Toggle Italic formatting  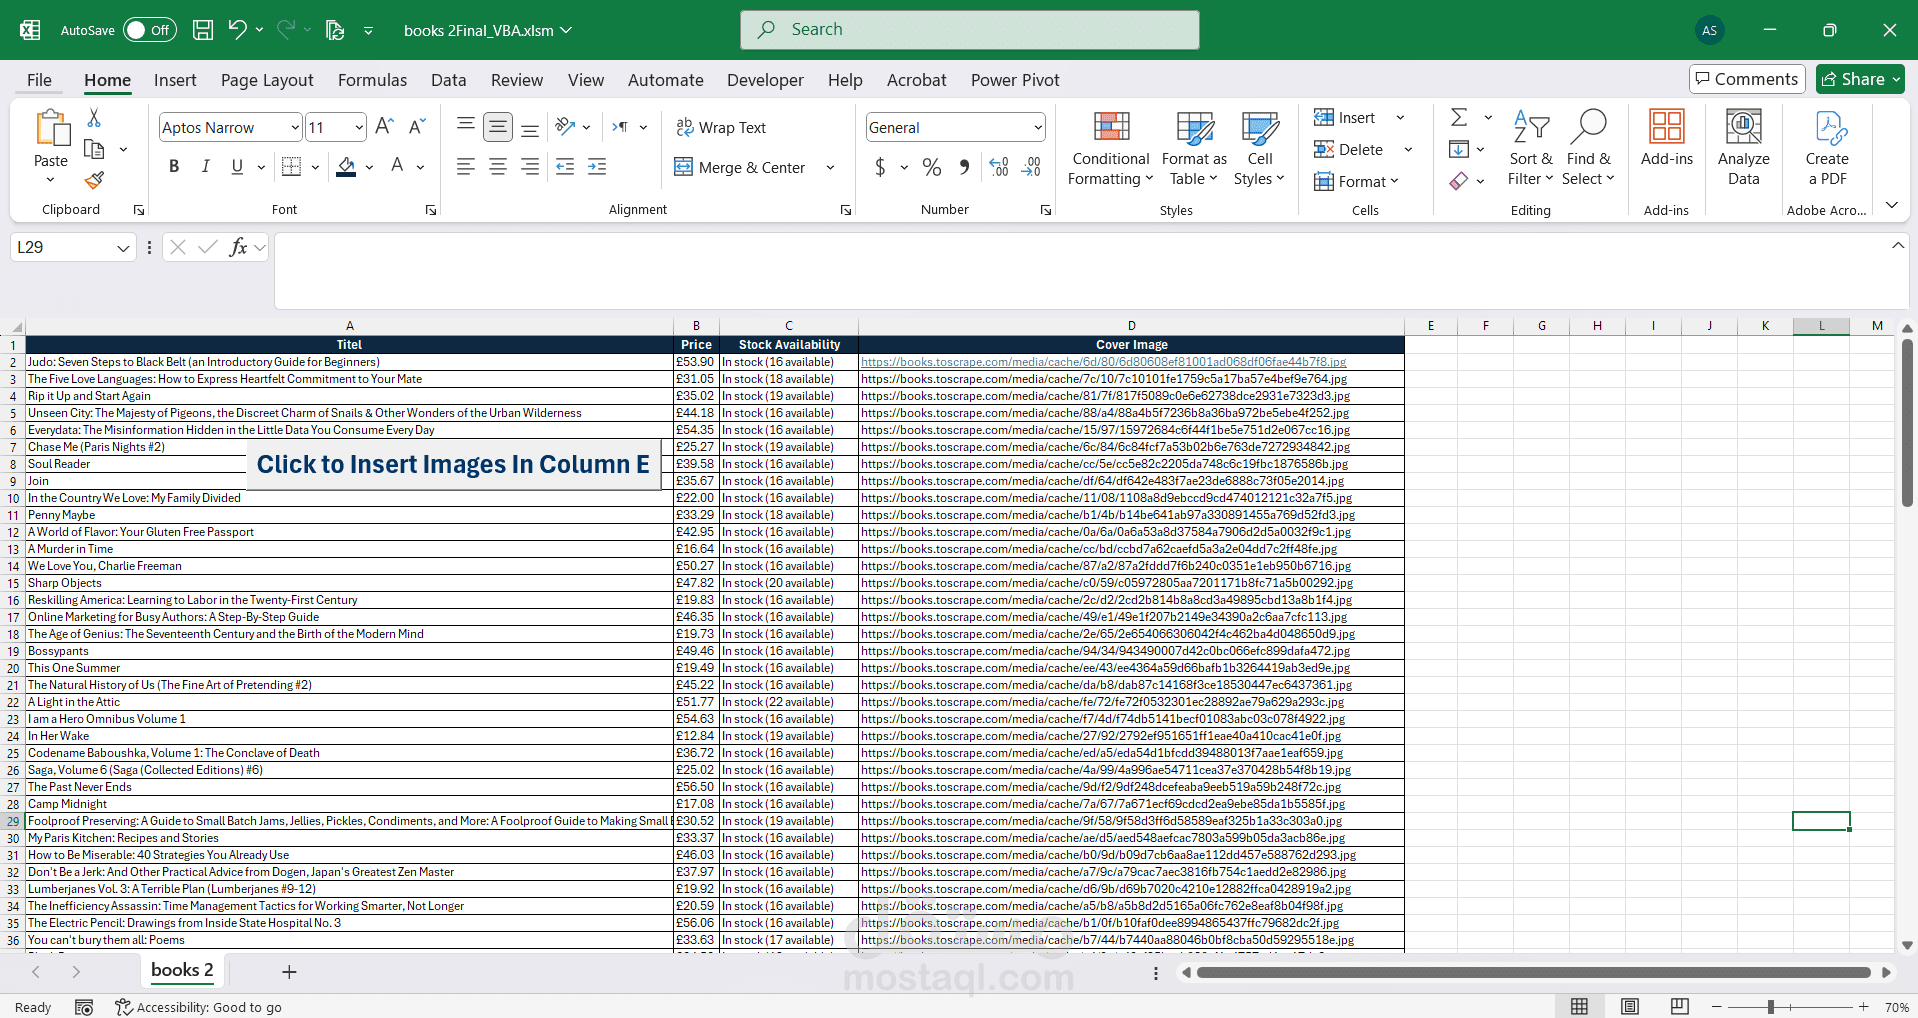point(206,167)
